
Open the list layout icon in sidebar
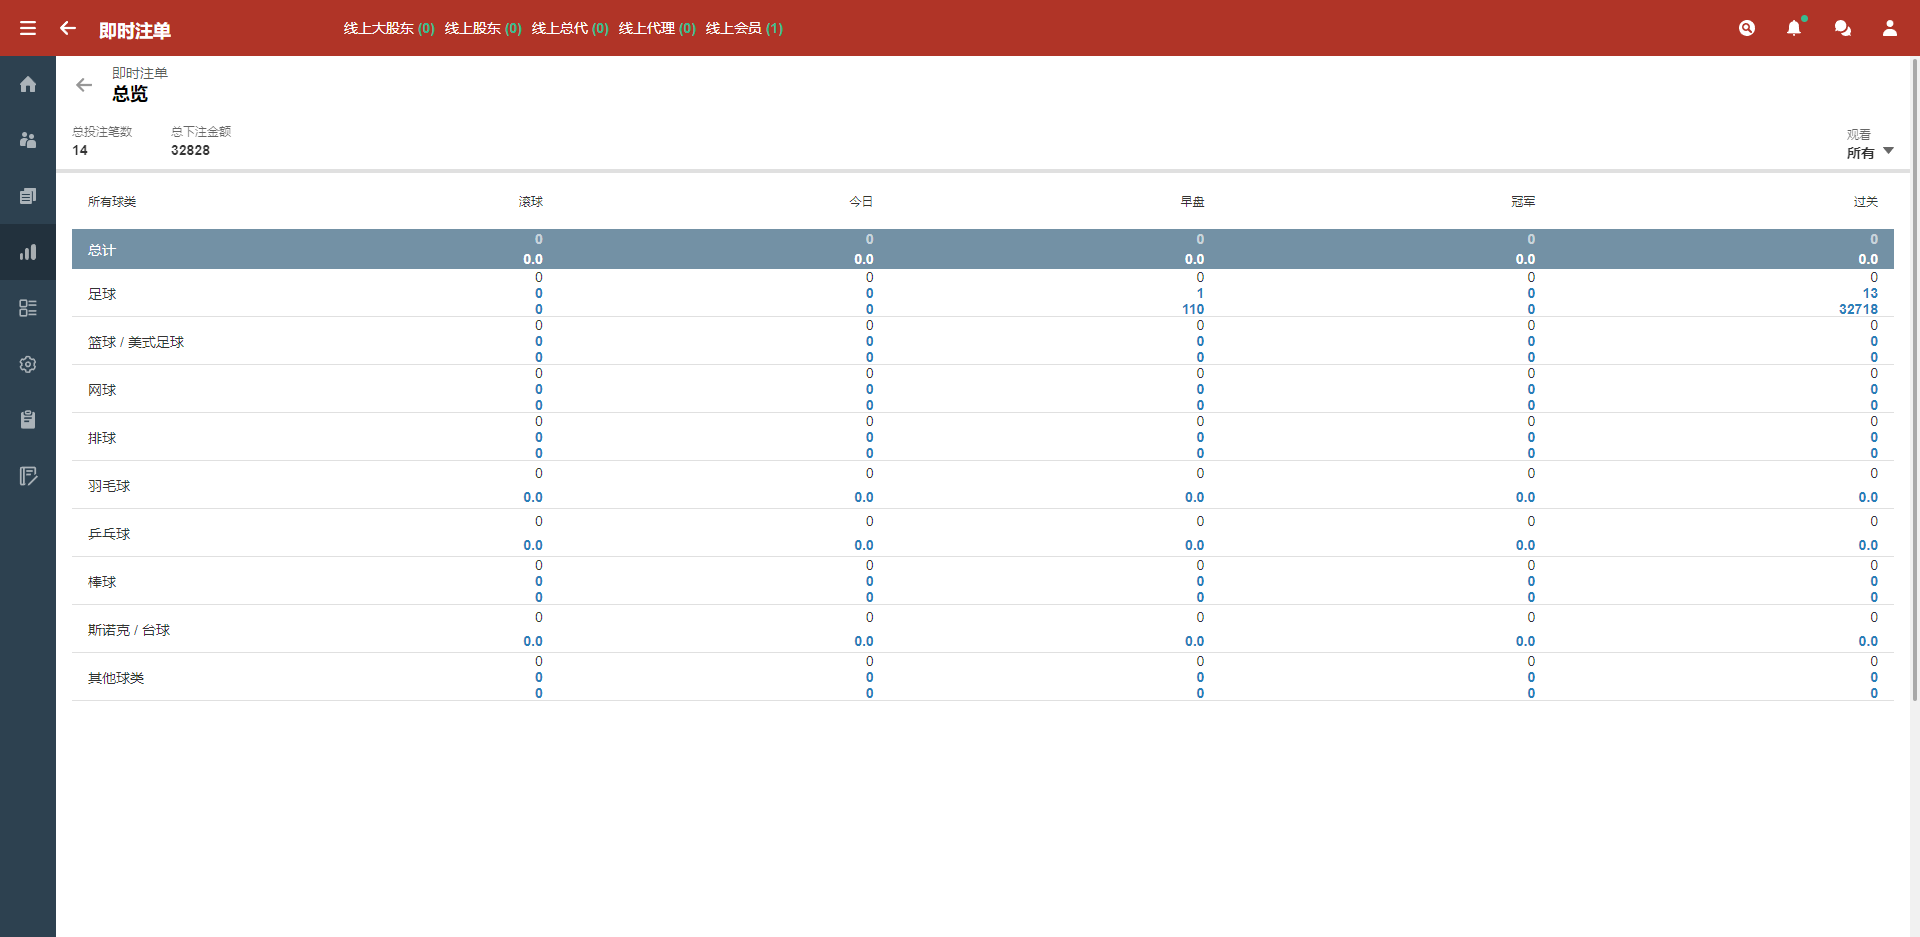click(x=28, y=308)
